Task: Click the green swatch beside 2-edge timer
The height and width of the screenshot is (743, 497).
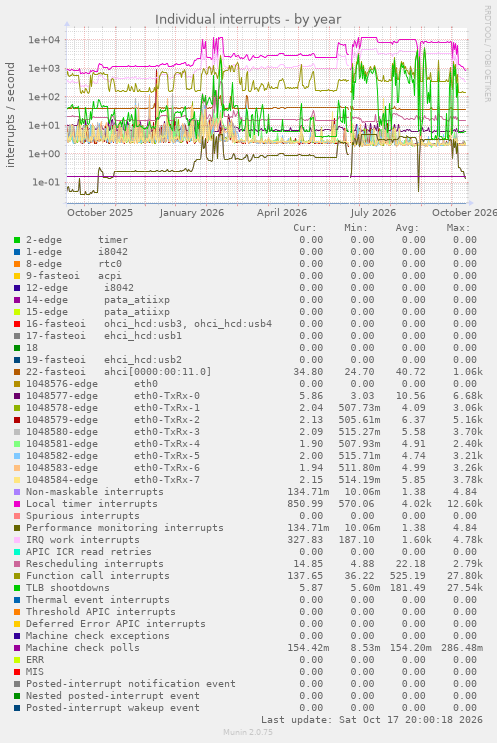Action: coord(17,240)
